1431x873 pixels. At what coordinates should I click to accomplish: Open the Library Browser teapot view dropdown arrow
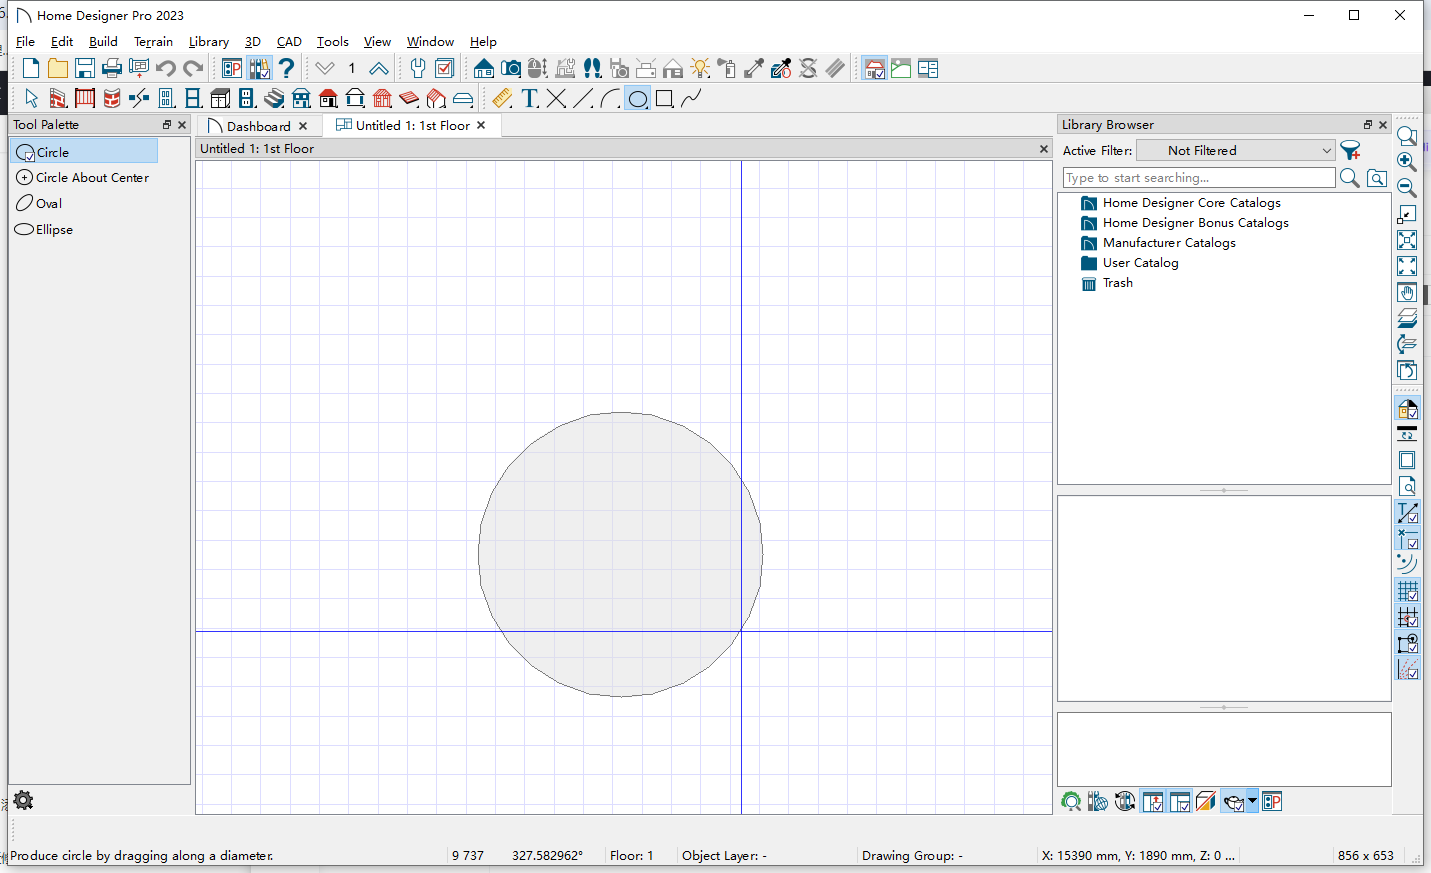point(1252,801)
